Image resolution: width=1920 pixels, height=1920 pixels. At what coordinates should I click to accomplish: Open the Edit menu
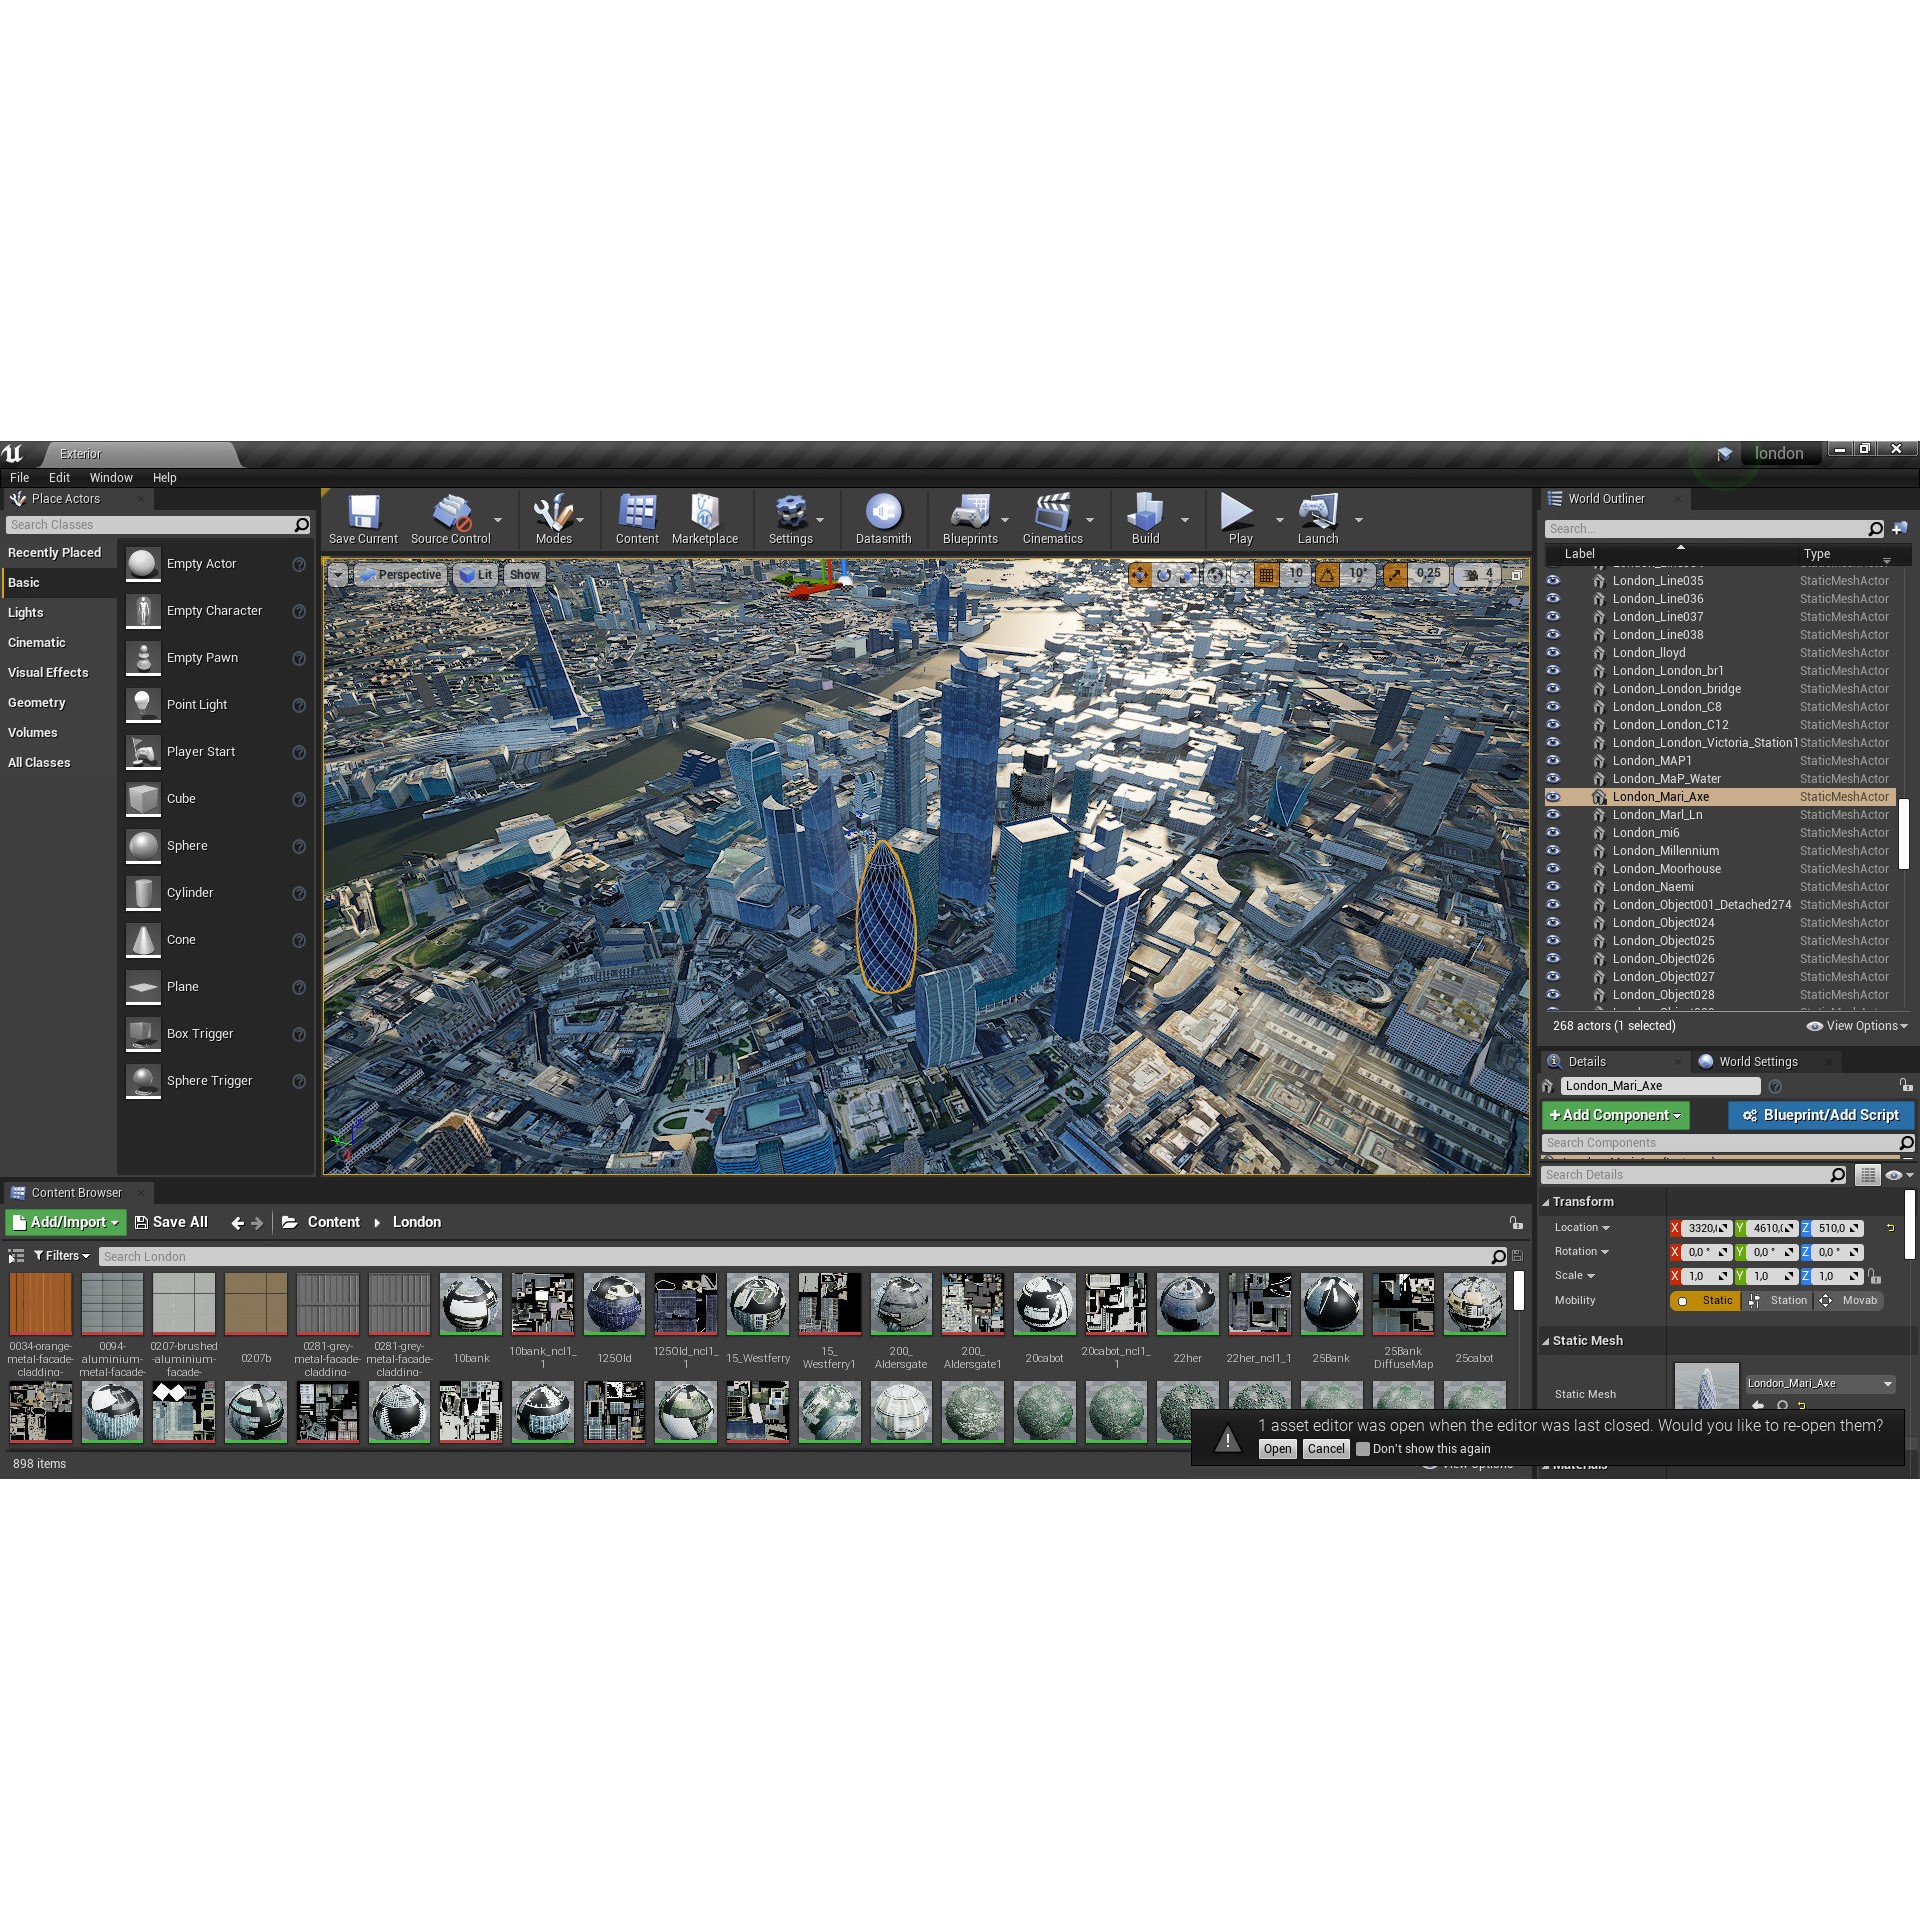click(x=59, y=477)
